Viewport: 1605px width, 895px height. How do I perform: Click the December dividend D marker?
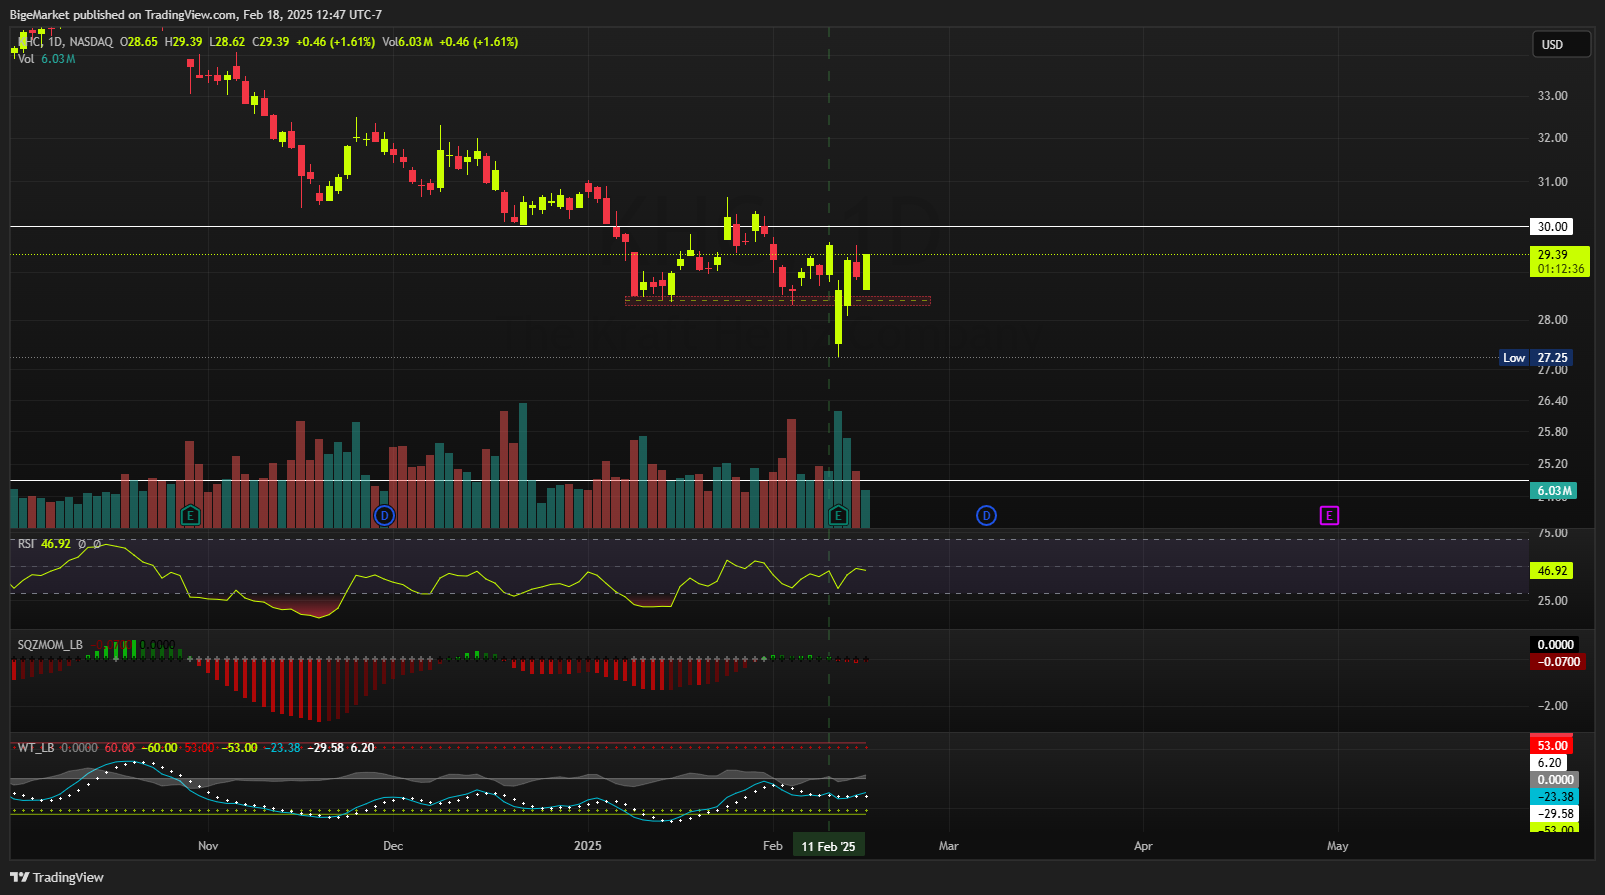pyautogui.click(x=385, y=516)
